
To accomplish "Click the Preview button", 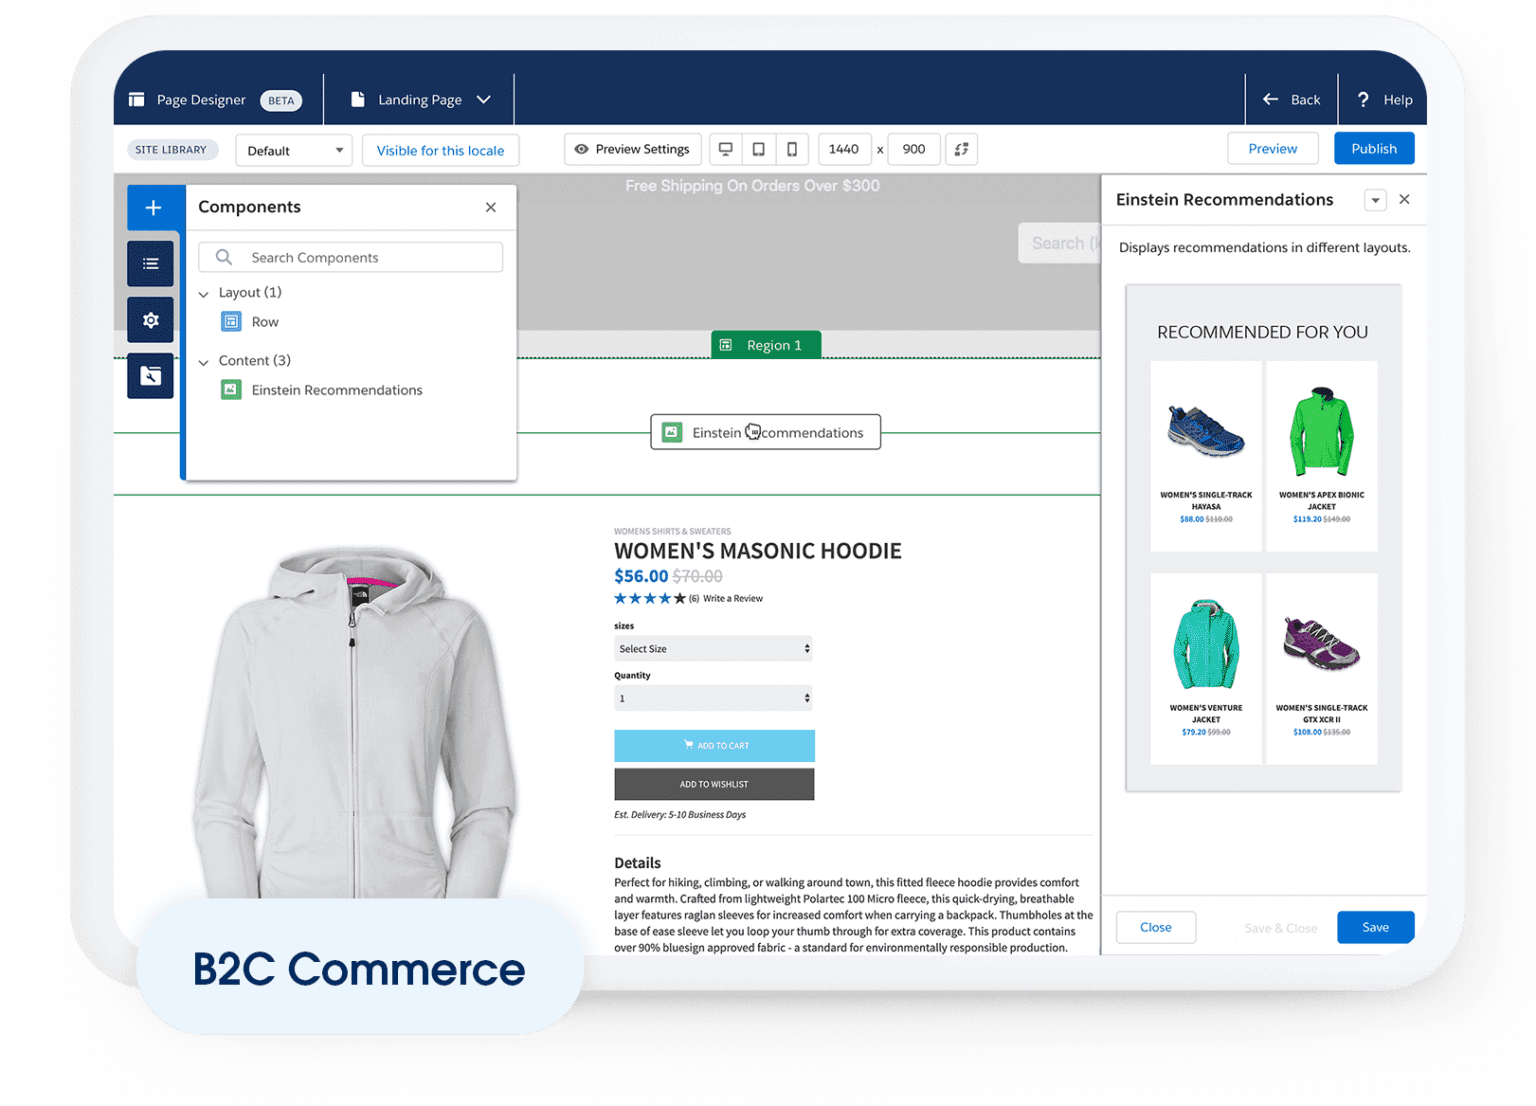I will click(x=1272, y=148).
